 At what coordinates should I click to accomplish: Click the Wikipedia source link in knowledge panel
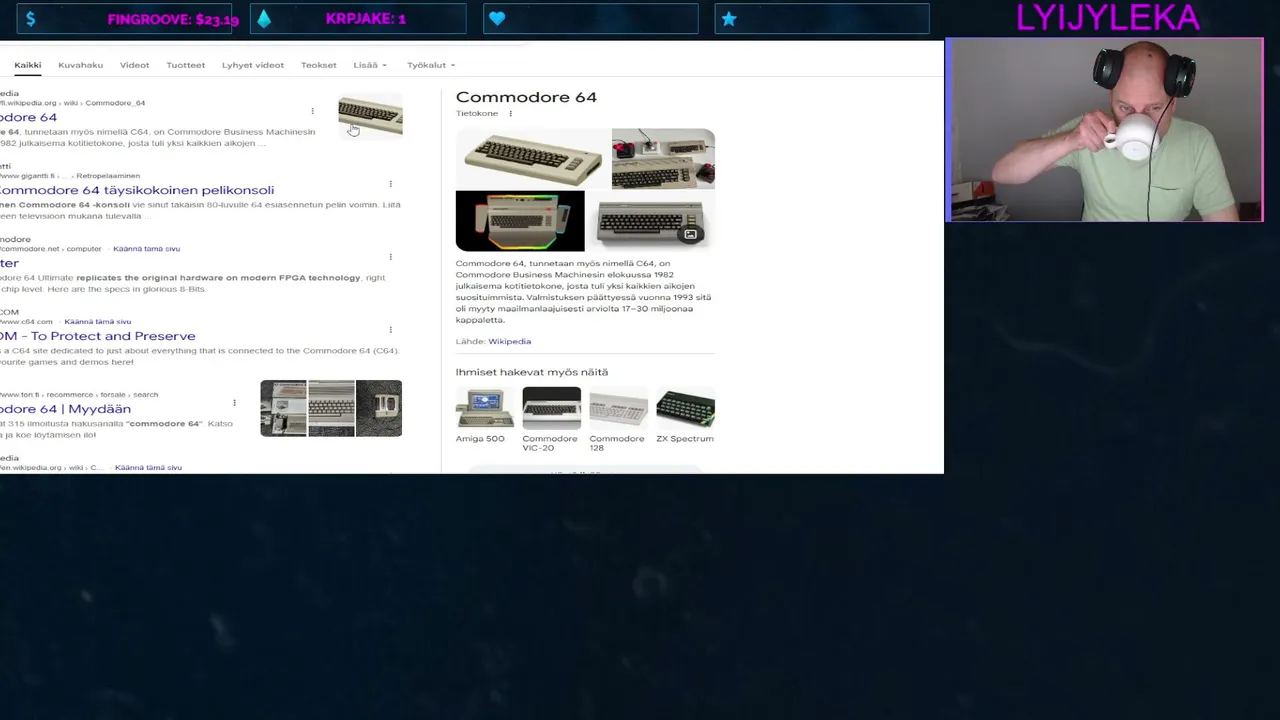(x=509, y=342)
